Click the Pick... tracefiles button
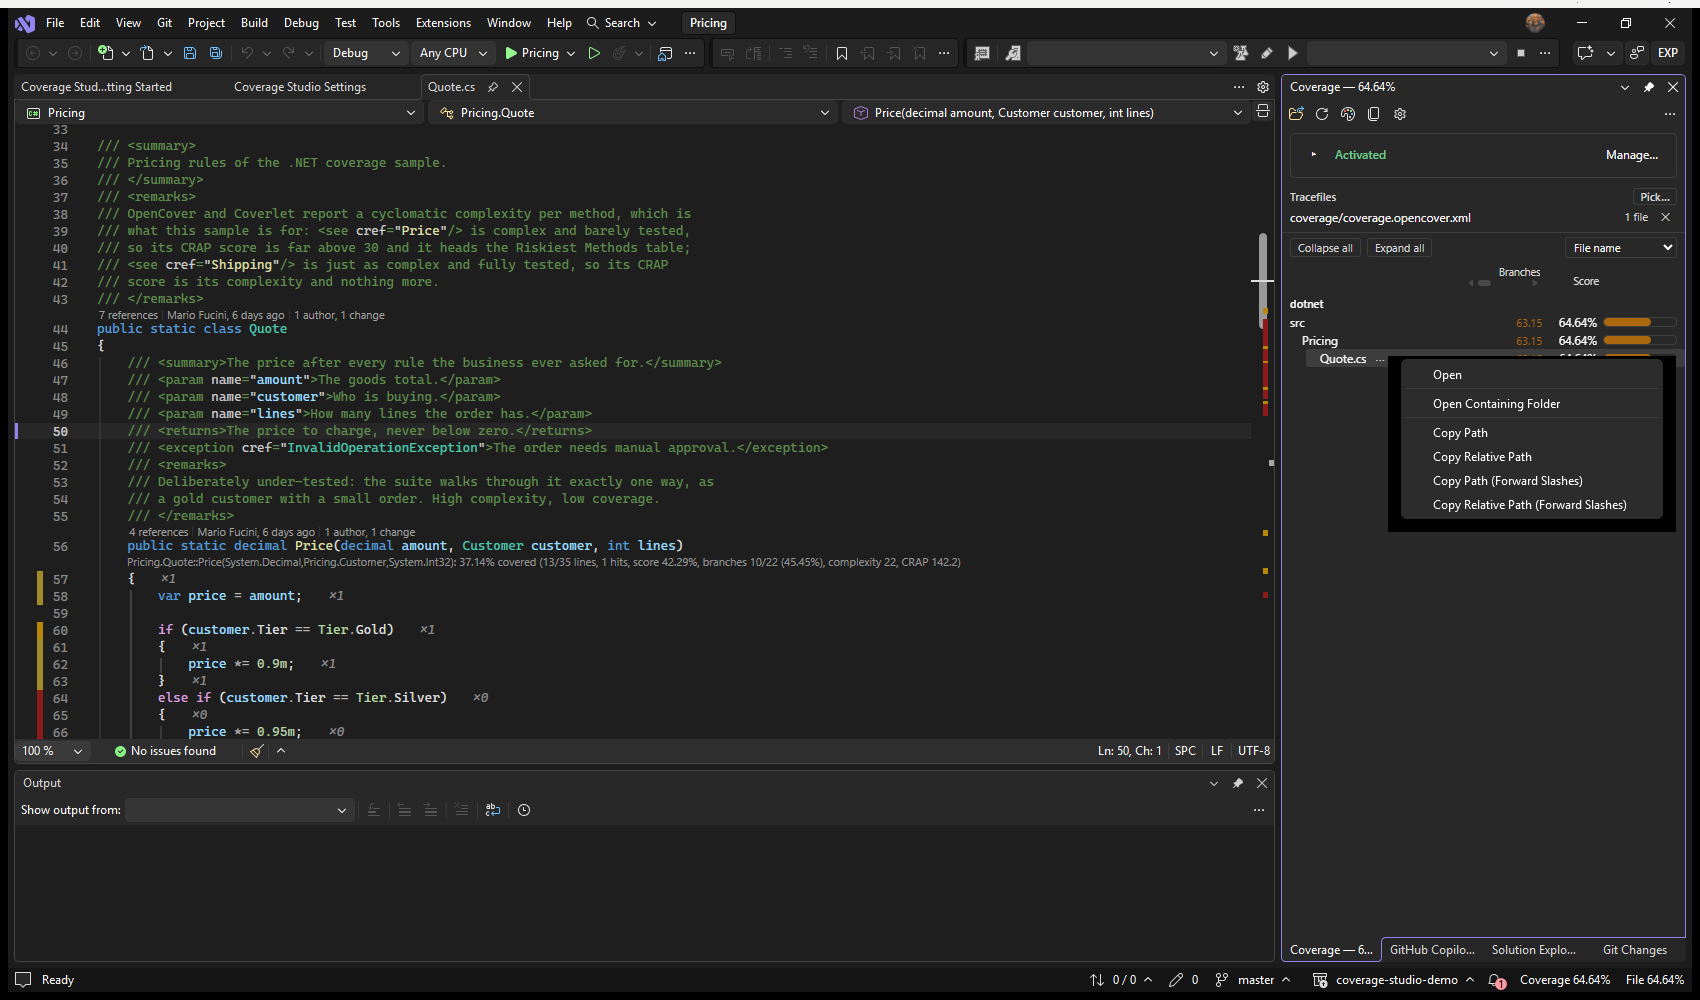Screen dimensions: 1700x1000 [1654, 197]
